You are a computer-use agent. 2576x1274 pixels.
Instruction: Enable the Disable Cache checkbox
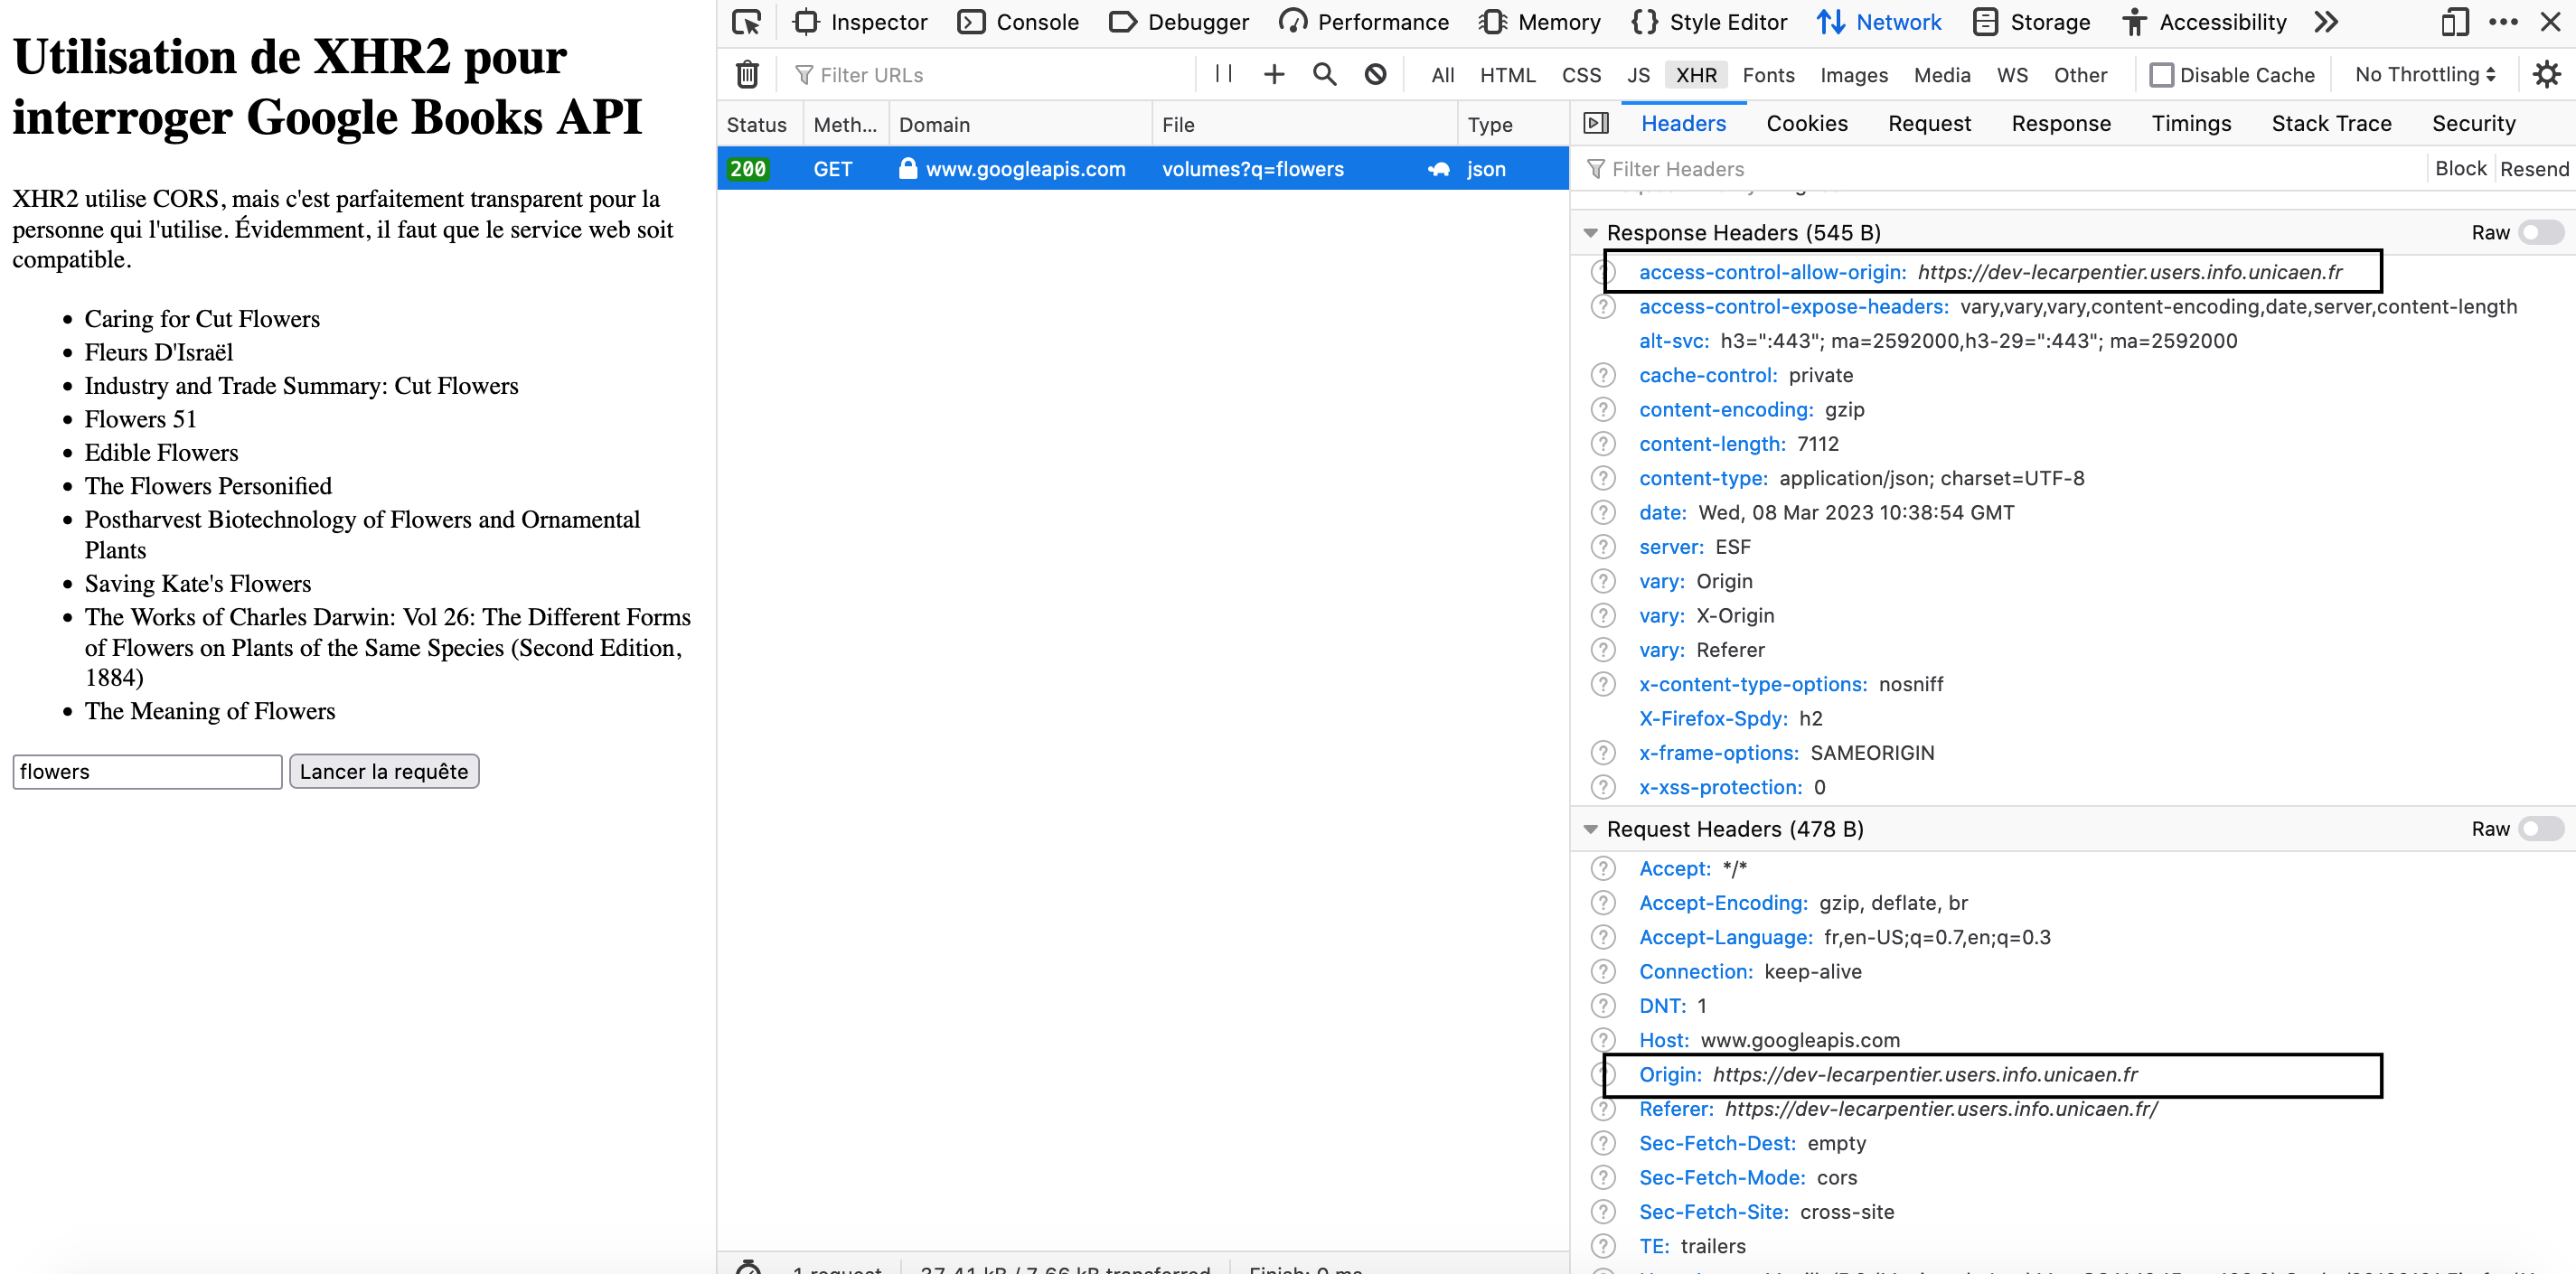coord(2162,75)
